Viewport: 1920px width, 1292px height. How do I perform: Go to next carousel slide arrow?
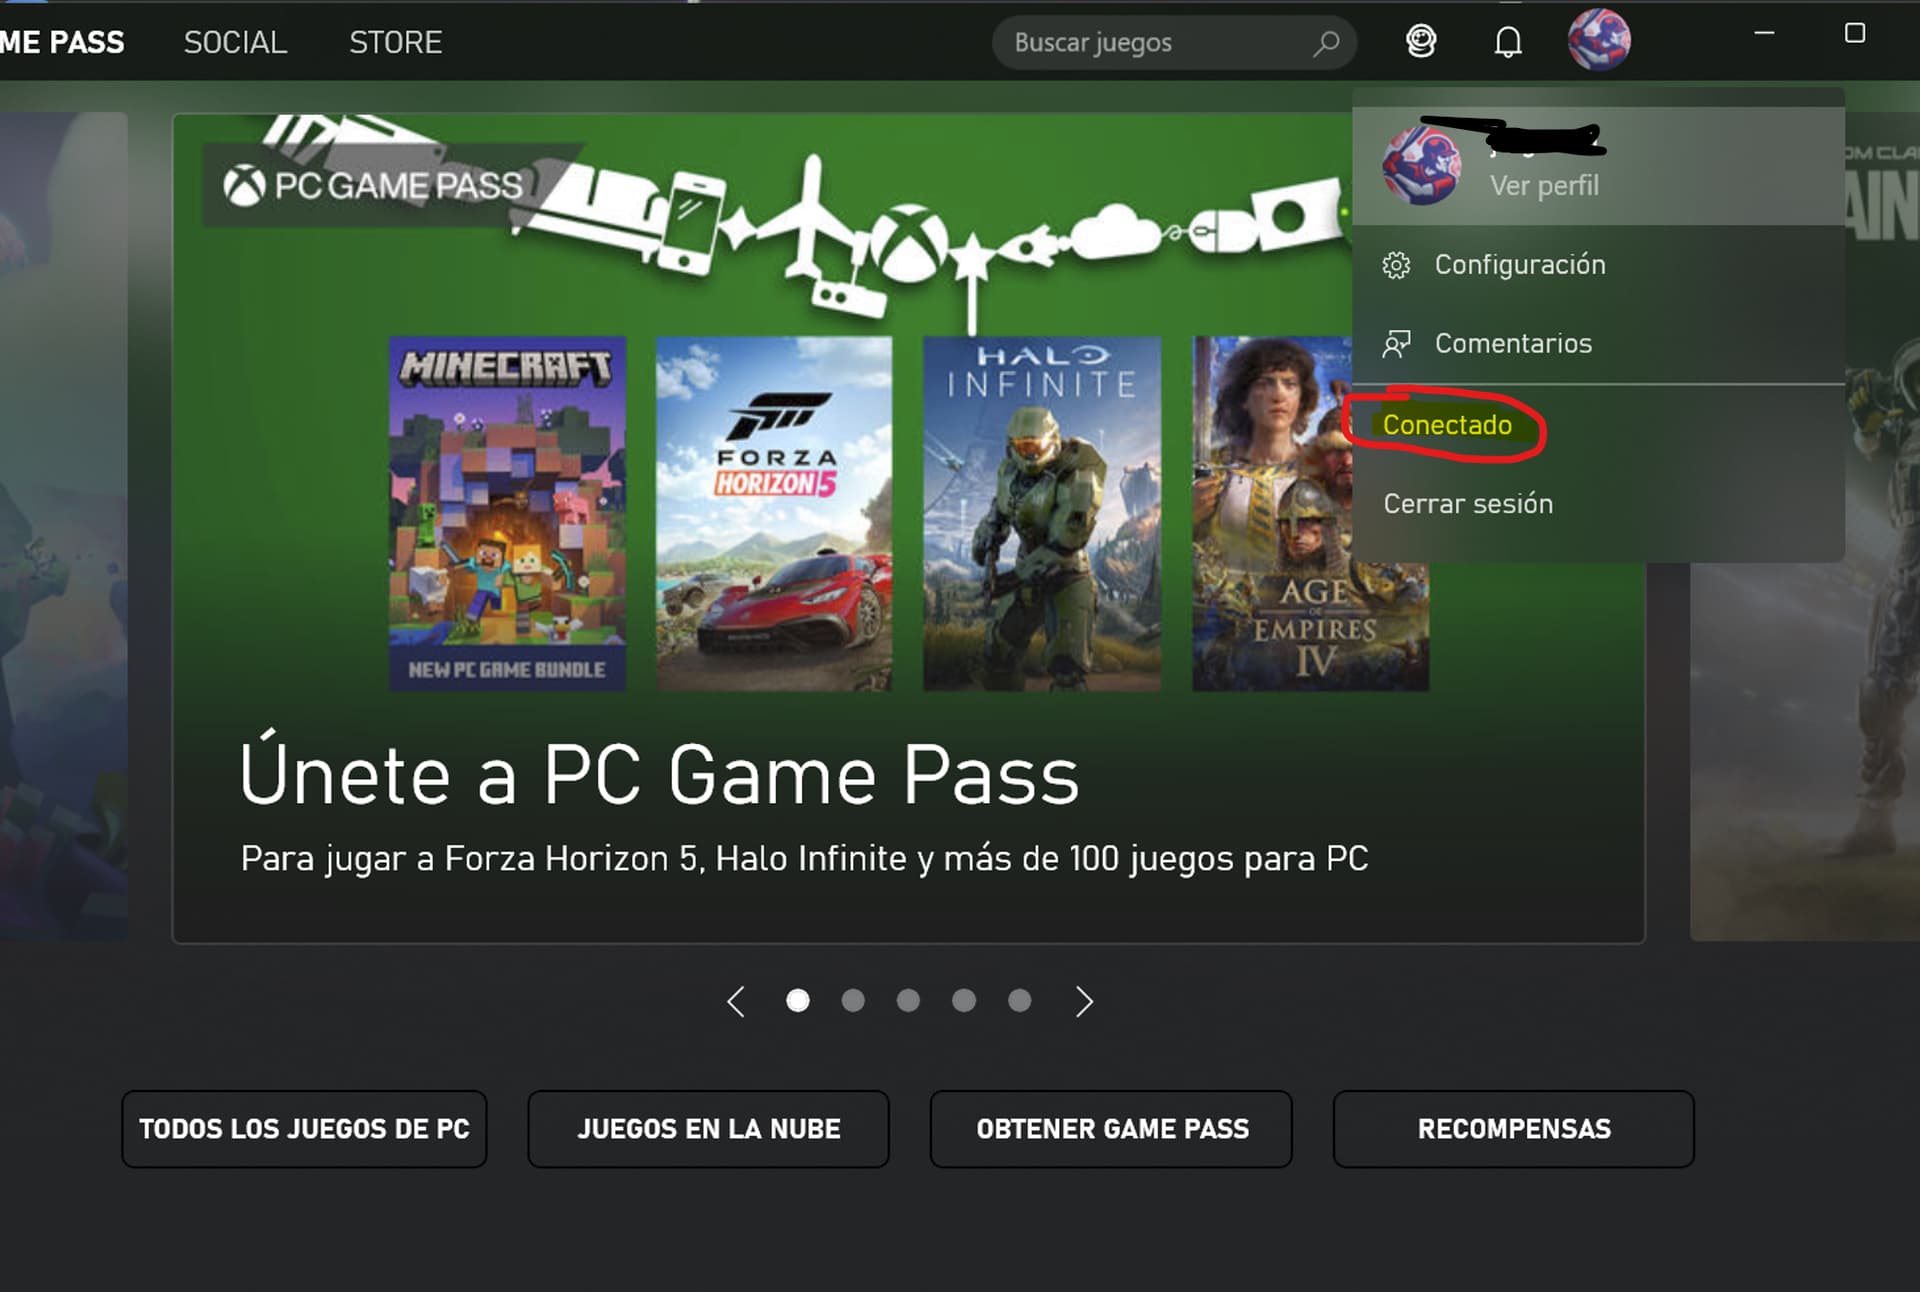pos(1084,1001)
